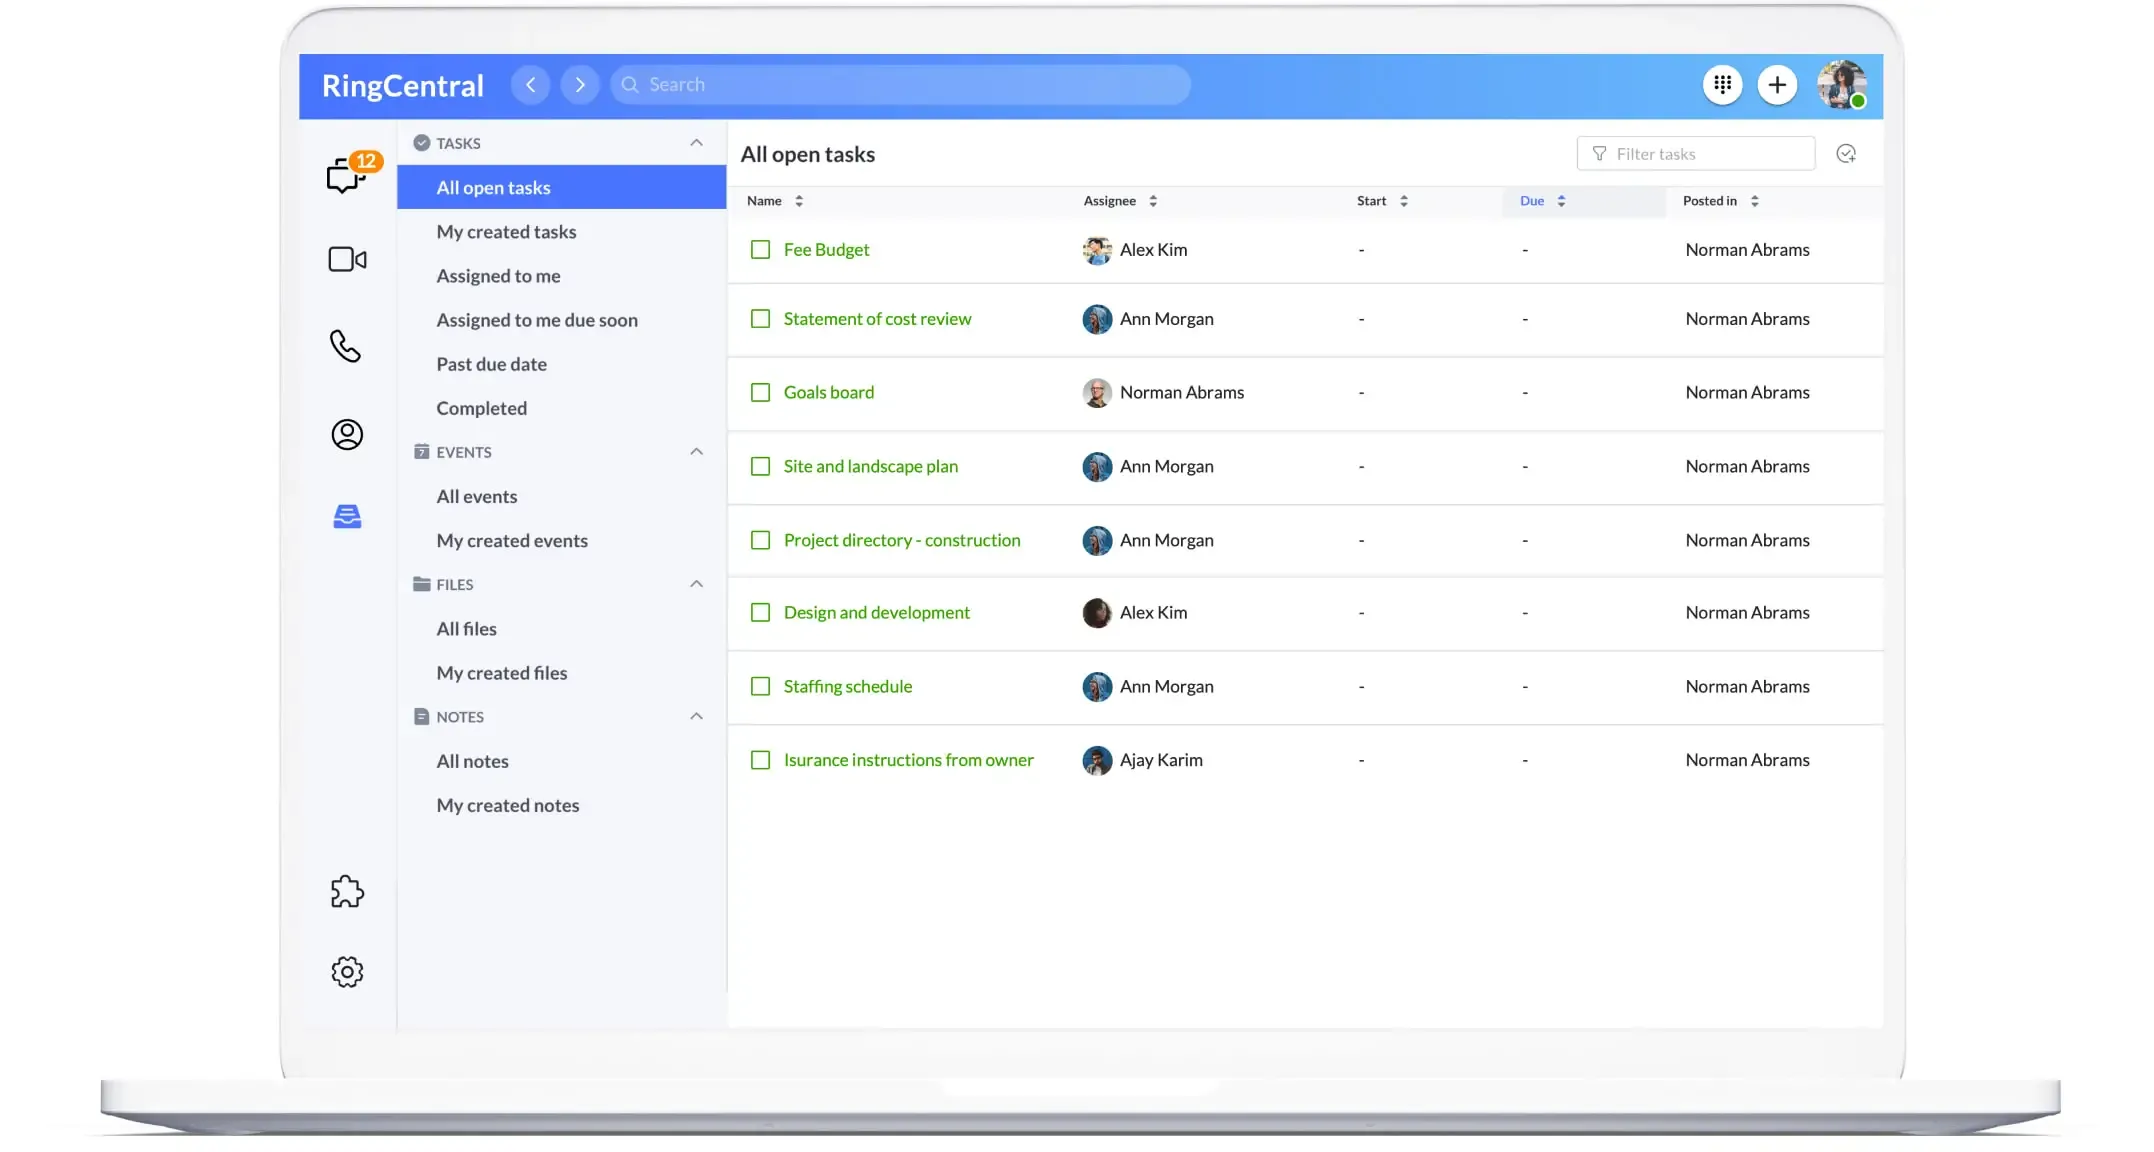Check the Fee Budget task checkbox
Screen dimensions: 2154x1152
pos(760,249)
